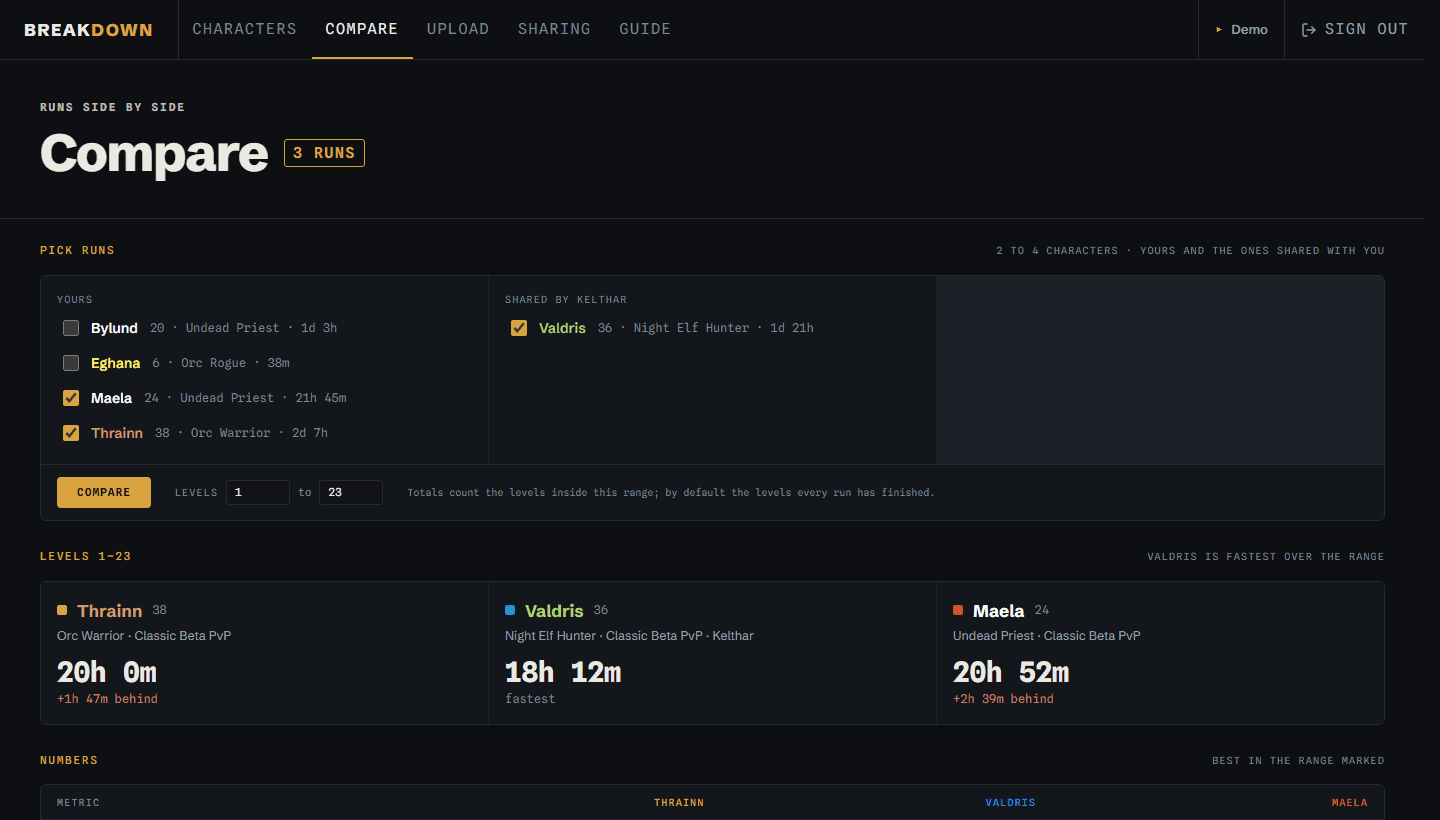Click the sign out arrow icon
The image size is (1440, 820).
click(1308, 30)
